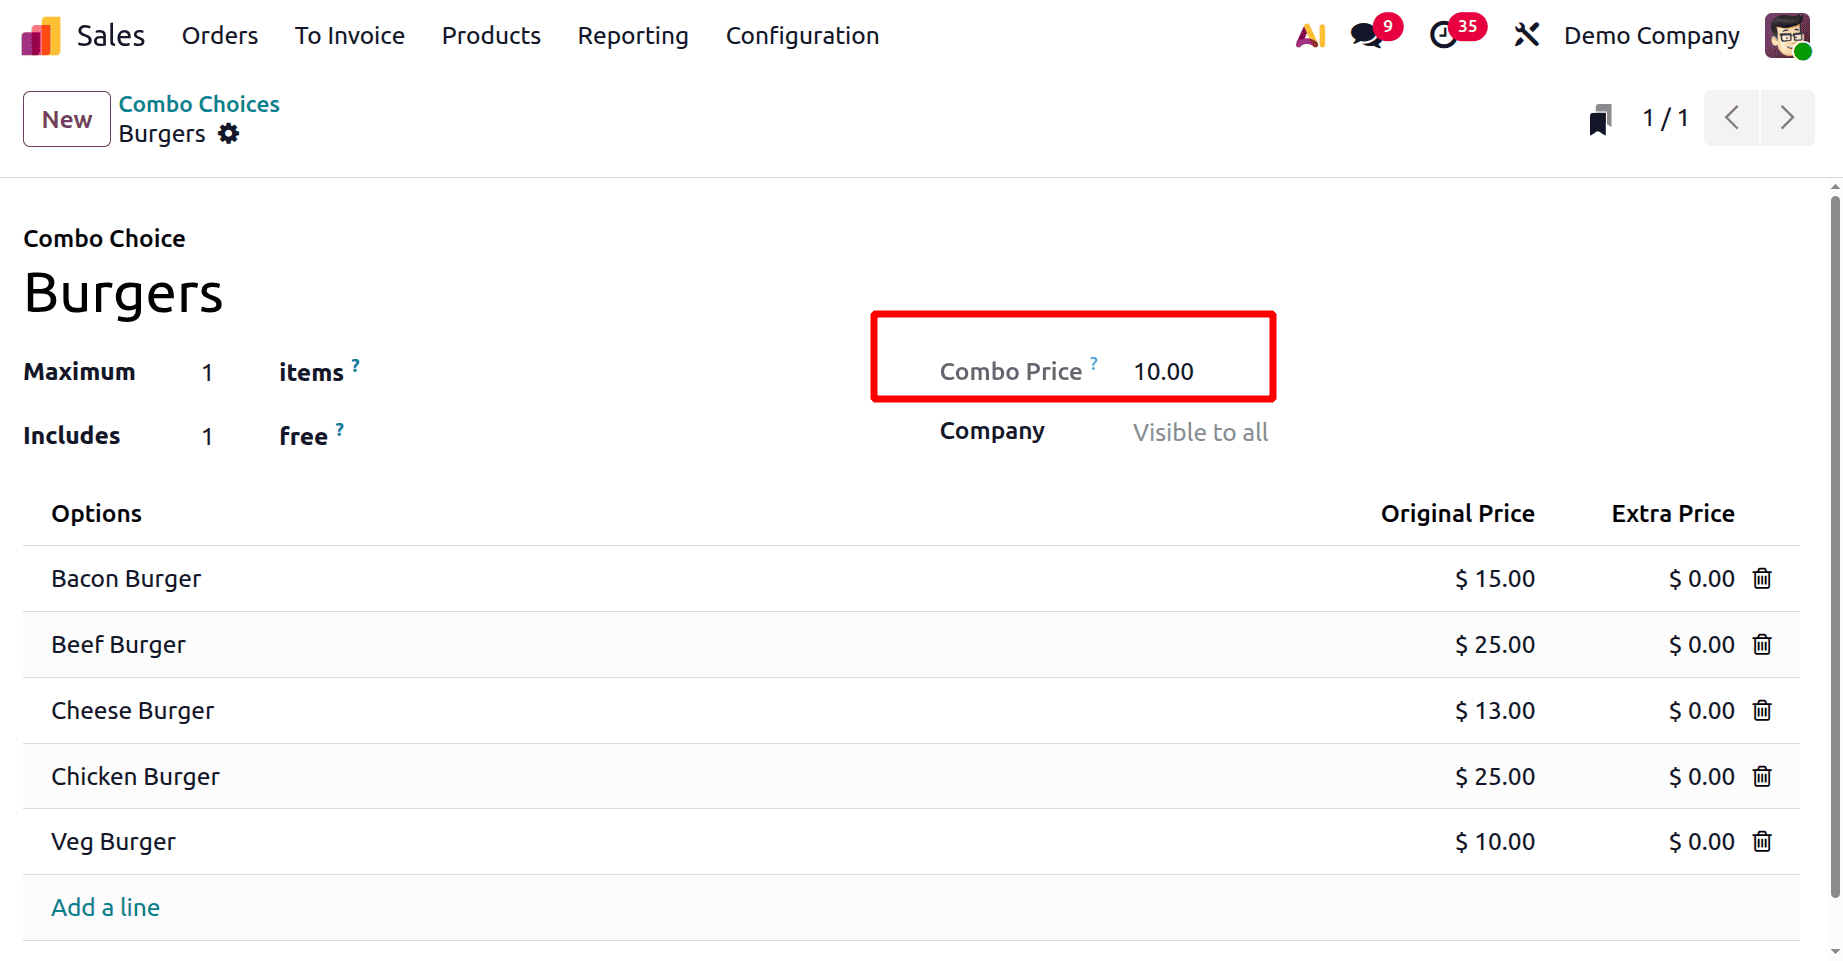Open the Demo Company selector
The width and height of the screenshot is (1843, 961).
1651,35
